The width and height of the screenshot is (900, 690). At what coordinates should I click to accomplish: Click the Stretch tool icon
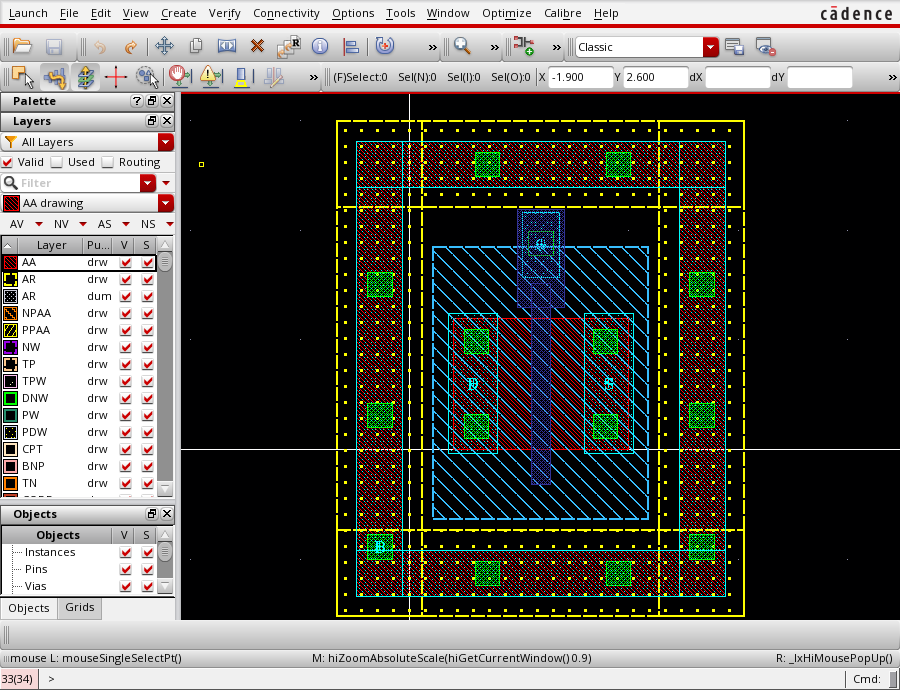(227, 46)
